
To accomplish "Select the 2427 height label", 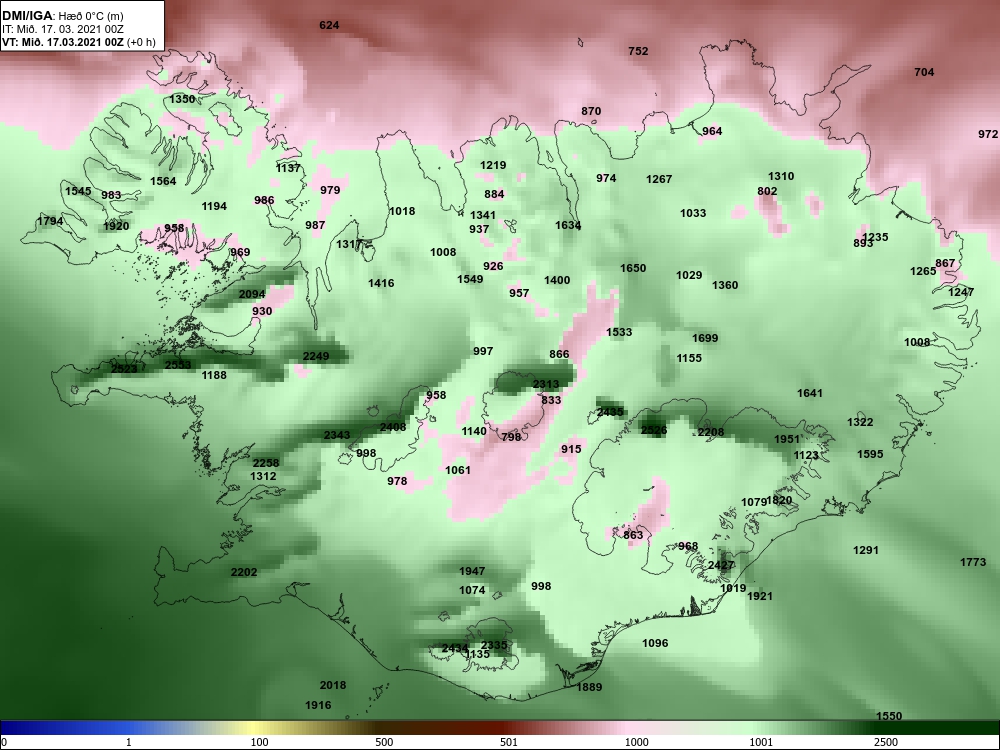I will [x=721, y=565].
